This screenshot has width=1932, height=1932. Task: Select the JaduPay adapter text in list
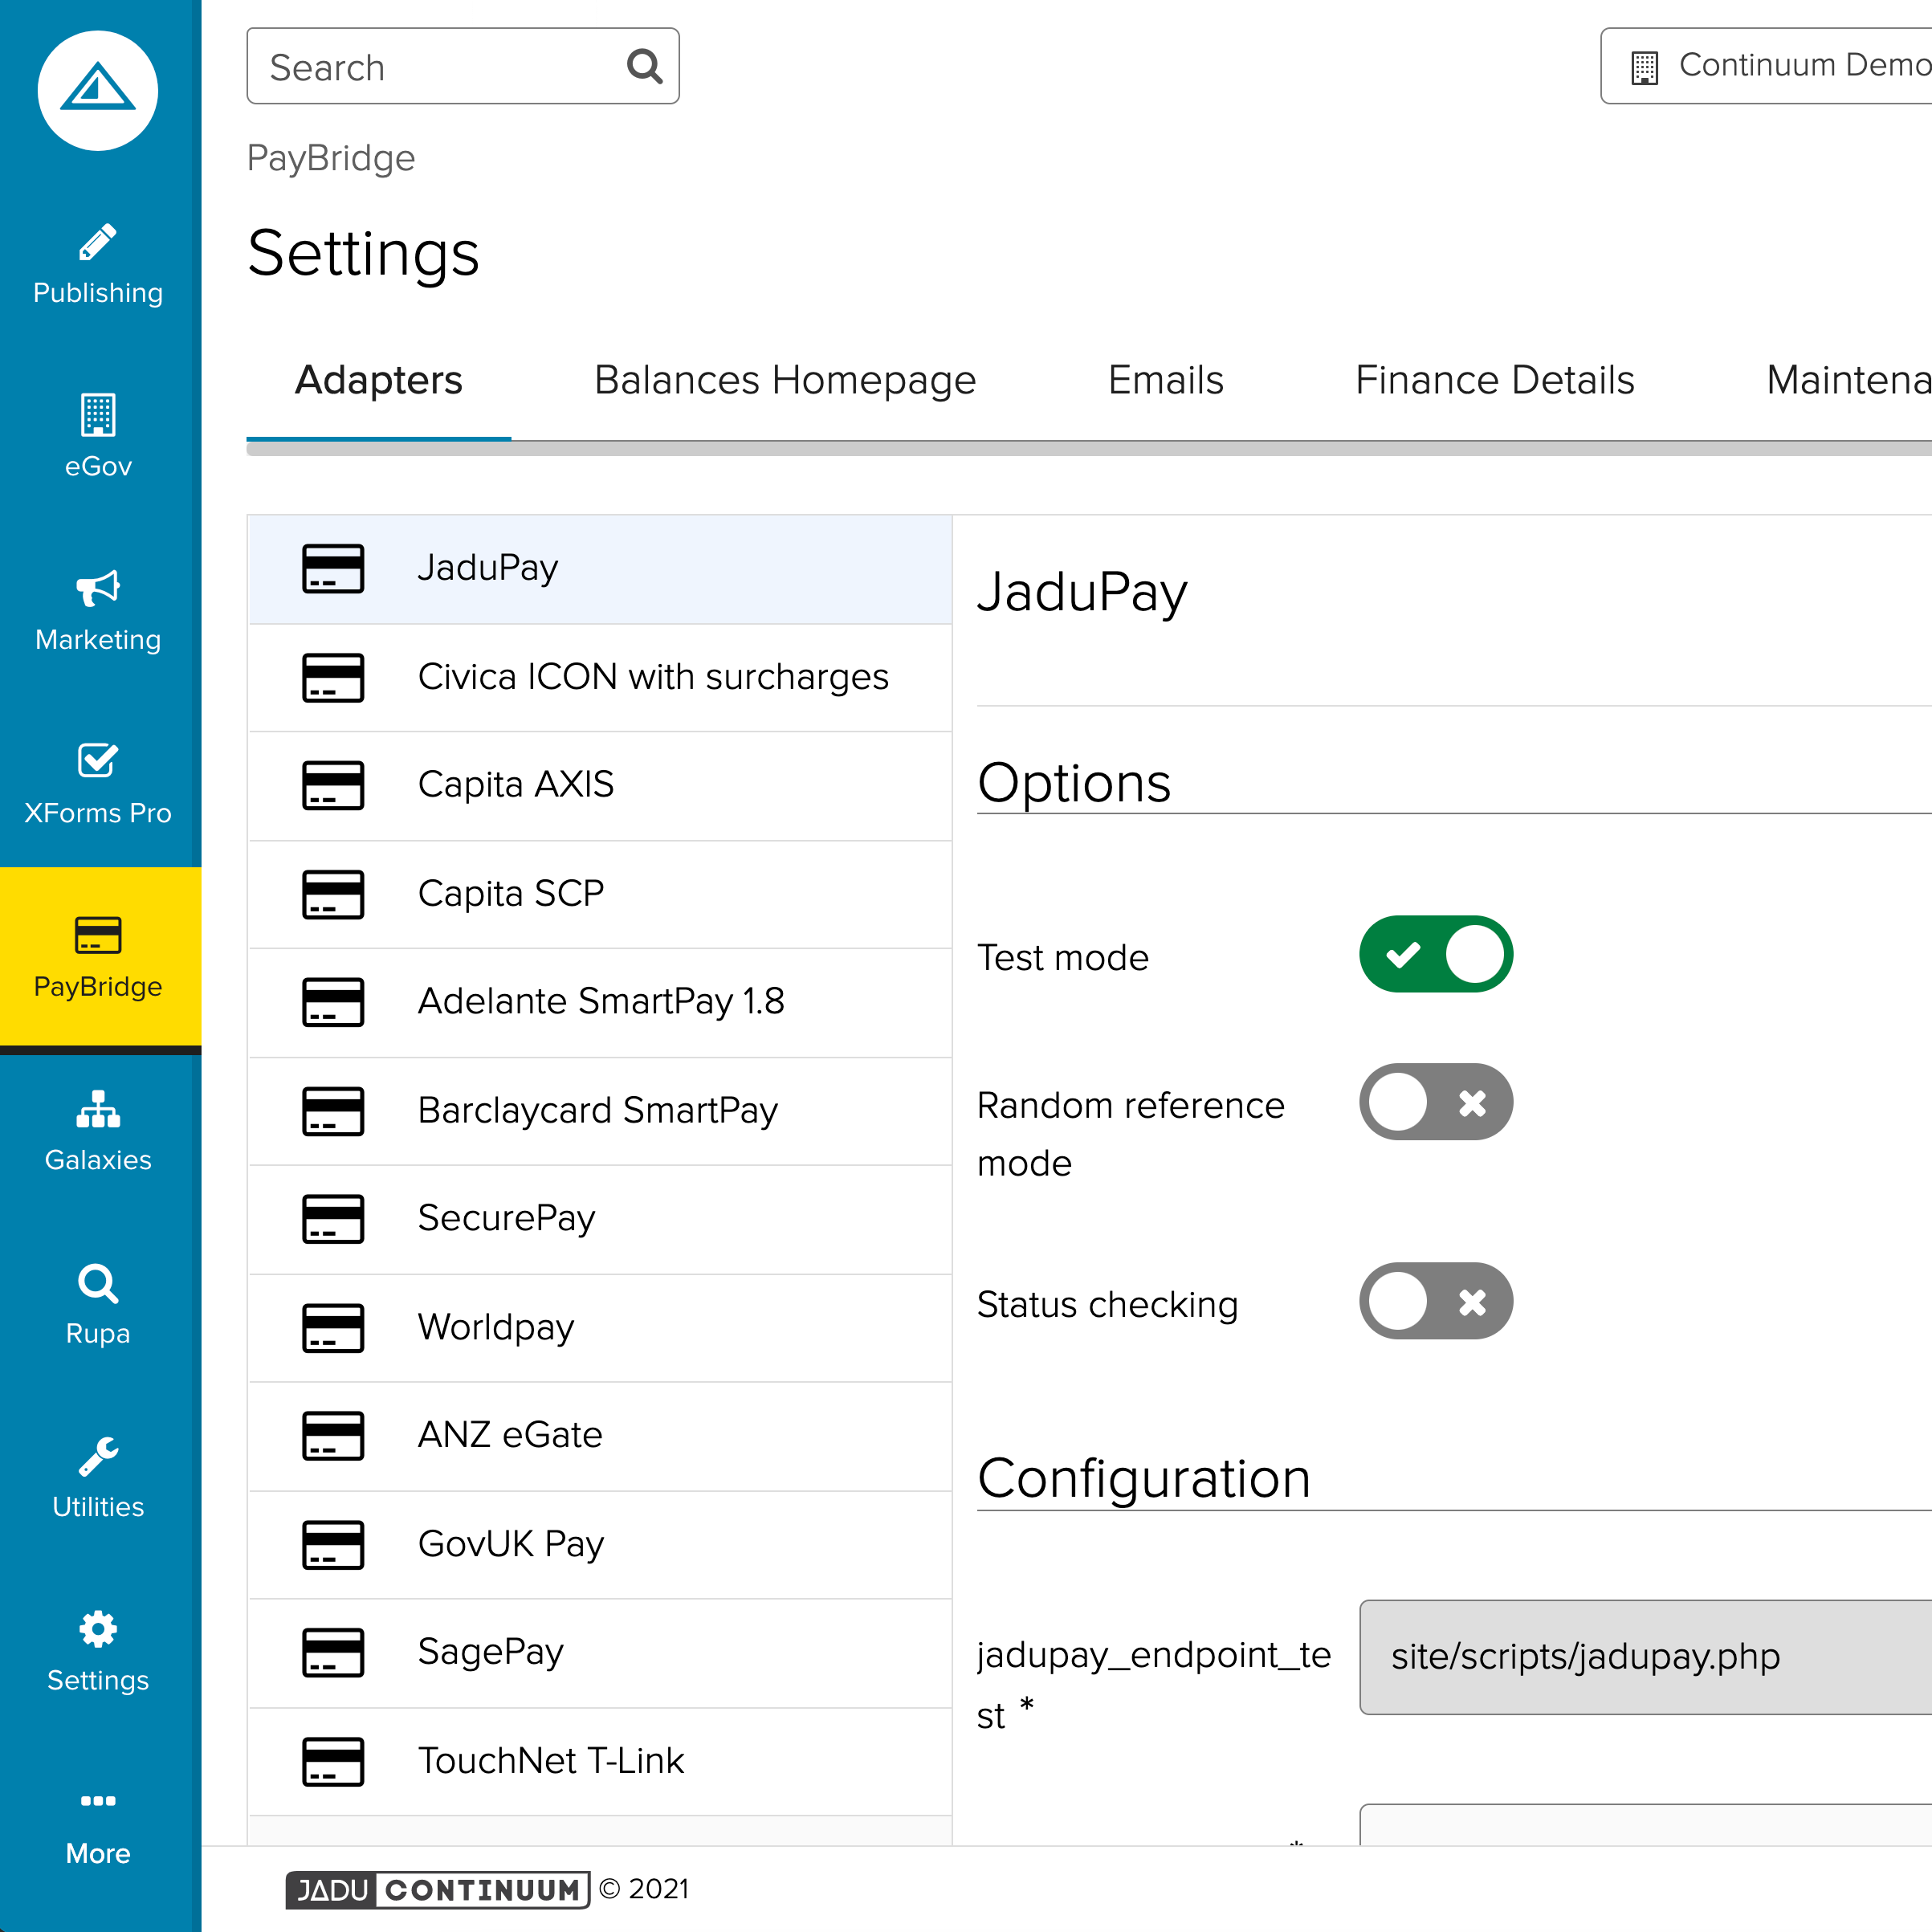pos(488,568)
